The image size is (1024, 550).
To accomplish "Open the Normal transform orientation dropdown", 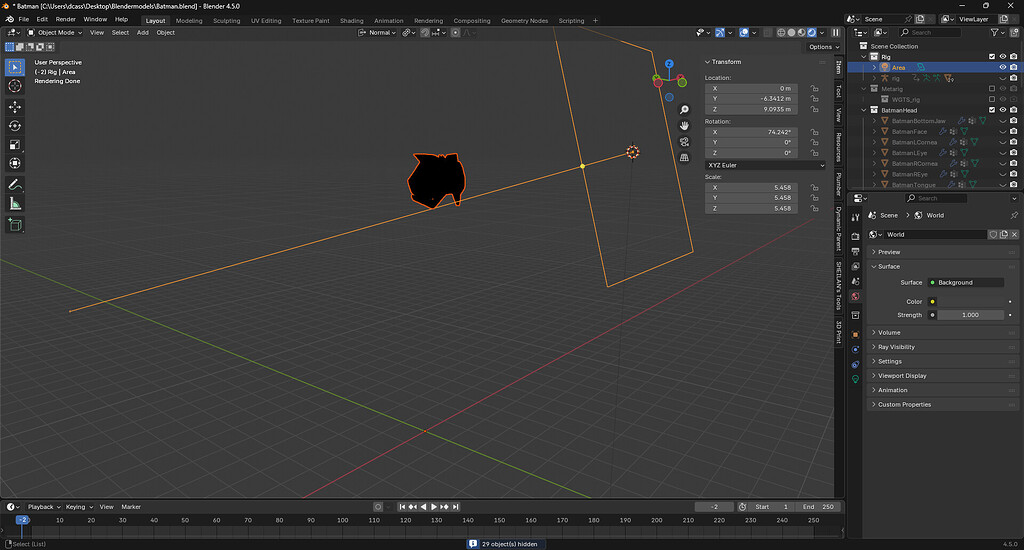I will tap(377, 33).
